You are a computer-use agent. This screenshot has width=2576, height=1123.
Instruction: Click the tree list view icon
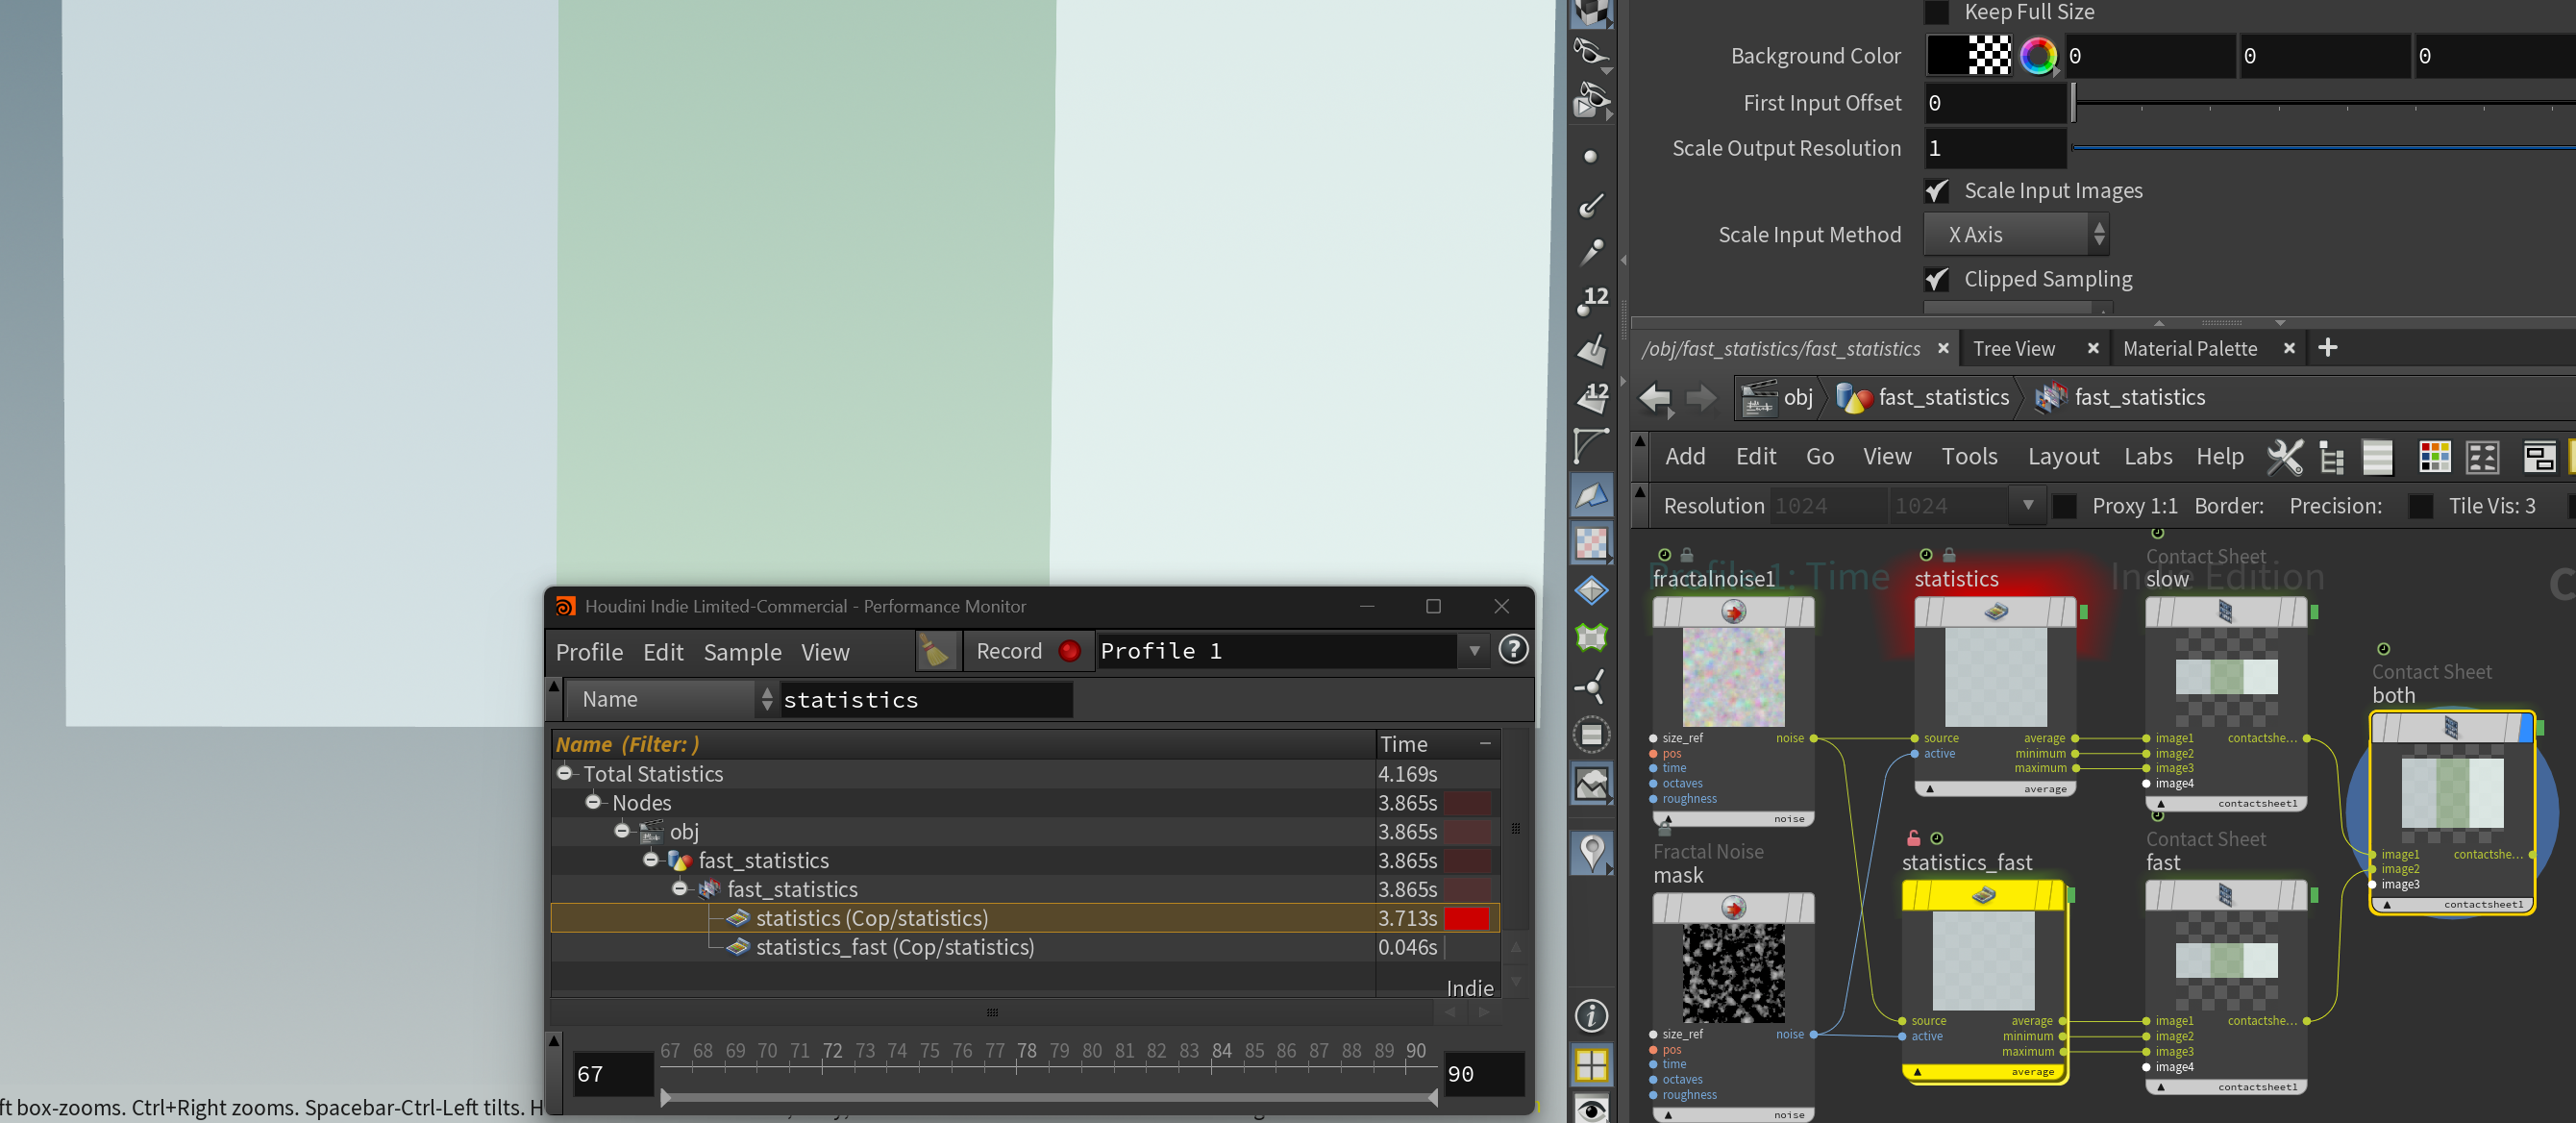coord(2331,457)
